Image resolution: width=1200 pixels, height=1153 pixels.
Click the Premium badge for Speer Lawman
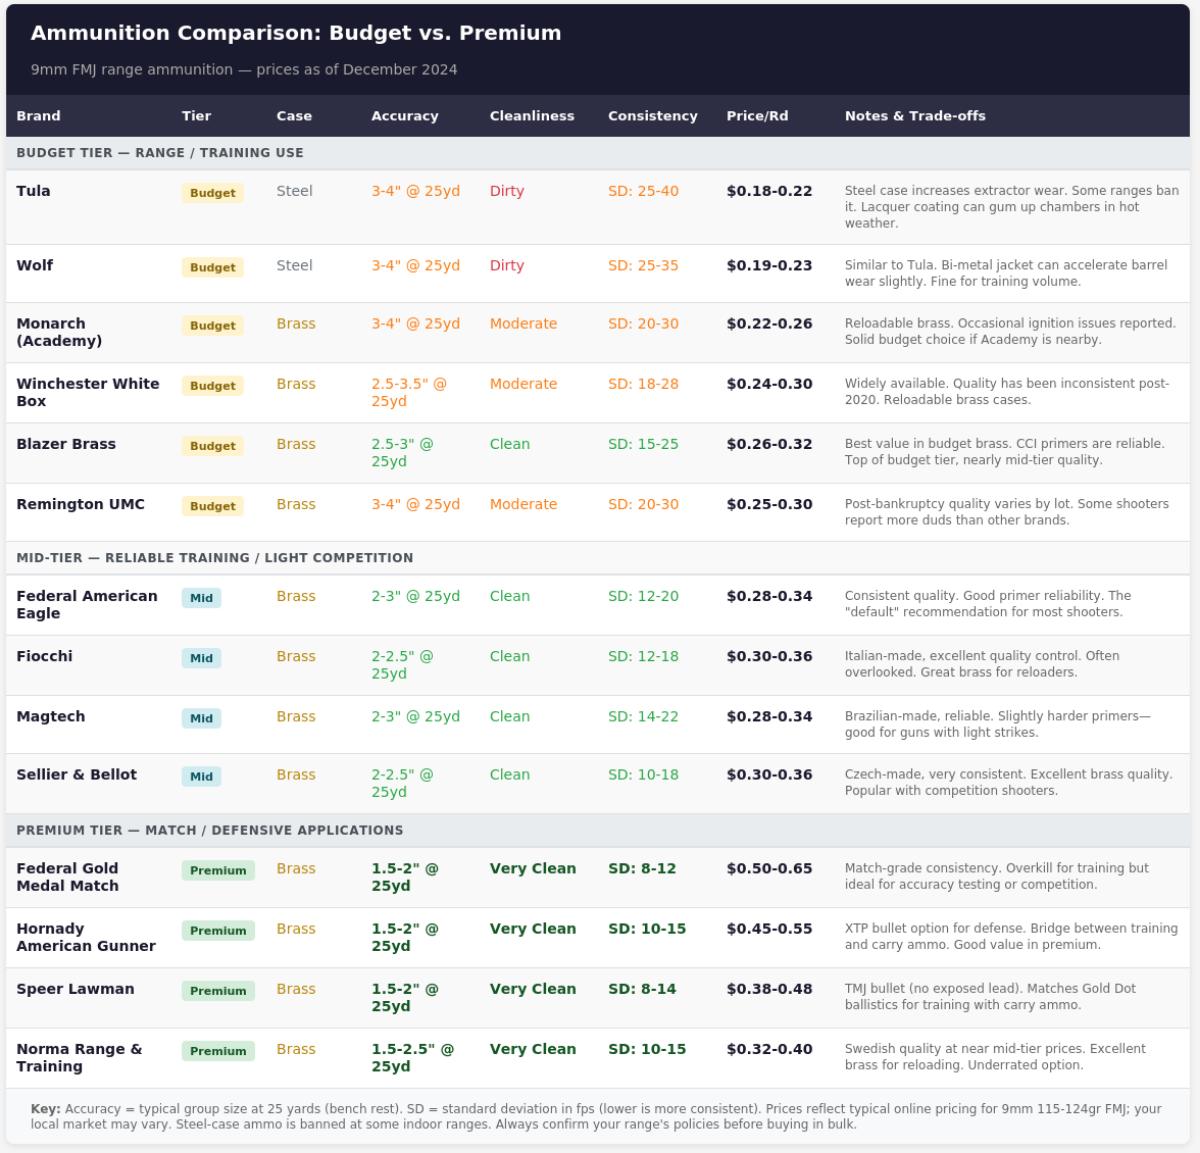(218, 991)
